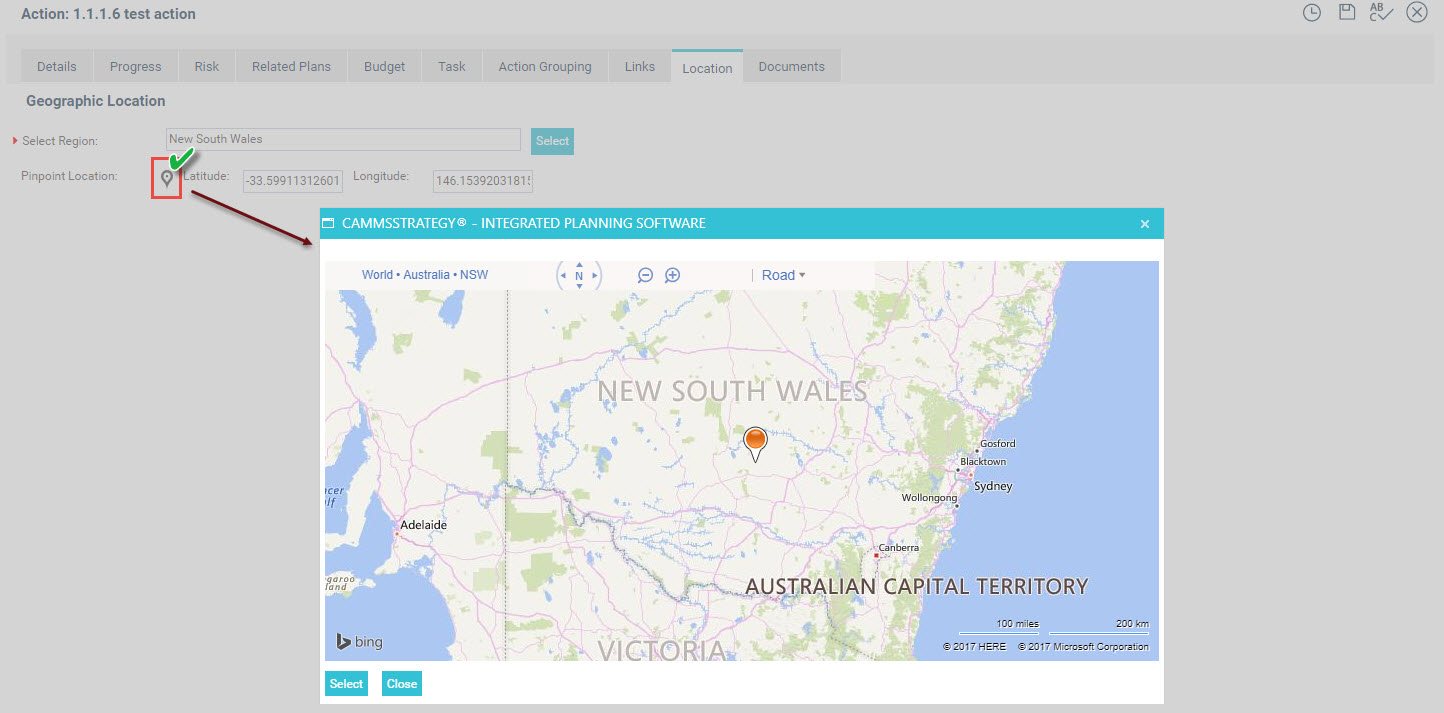Viewport: 1444px width, 713px height.
Task: Click the Close button below the map
Action: click(402, 684)
